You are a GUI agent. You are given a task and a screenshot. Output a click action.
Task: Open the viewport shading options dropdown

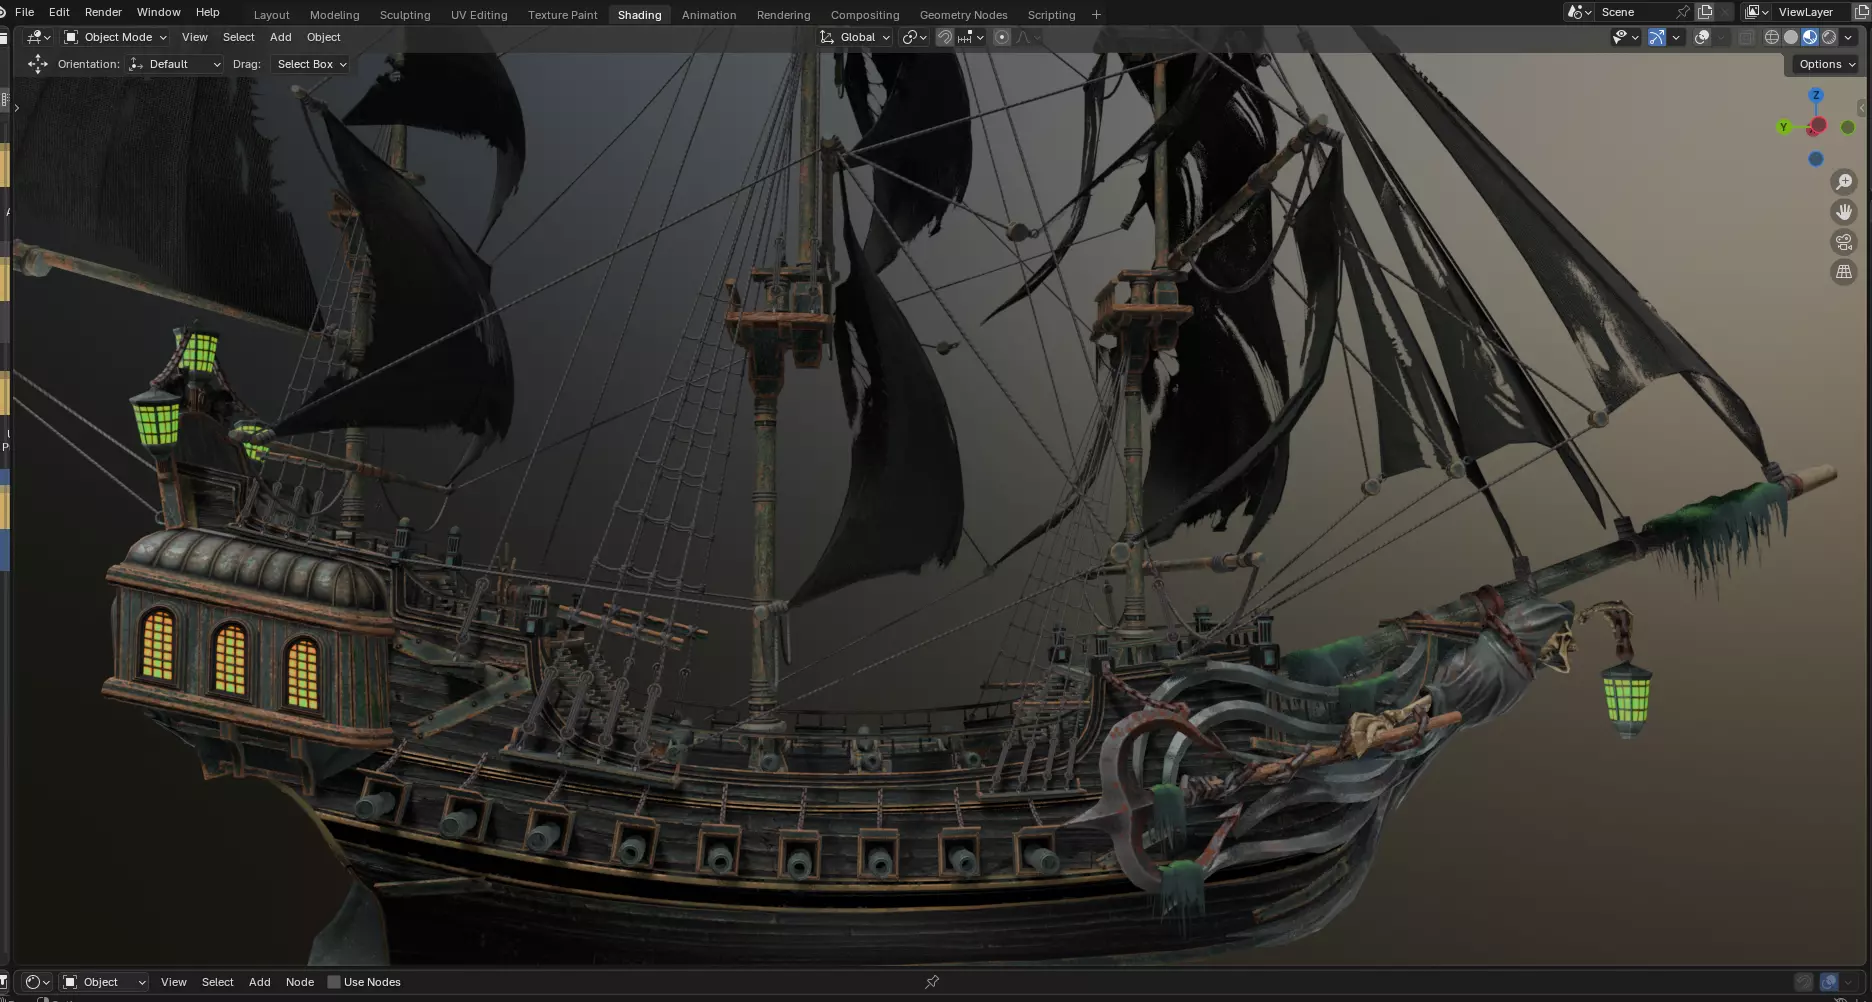point(1848,37)
